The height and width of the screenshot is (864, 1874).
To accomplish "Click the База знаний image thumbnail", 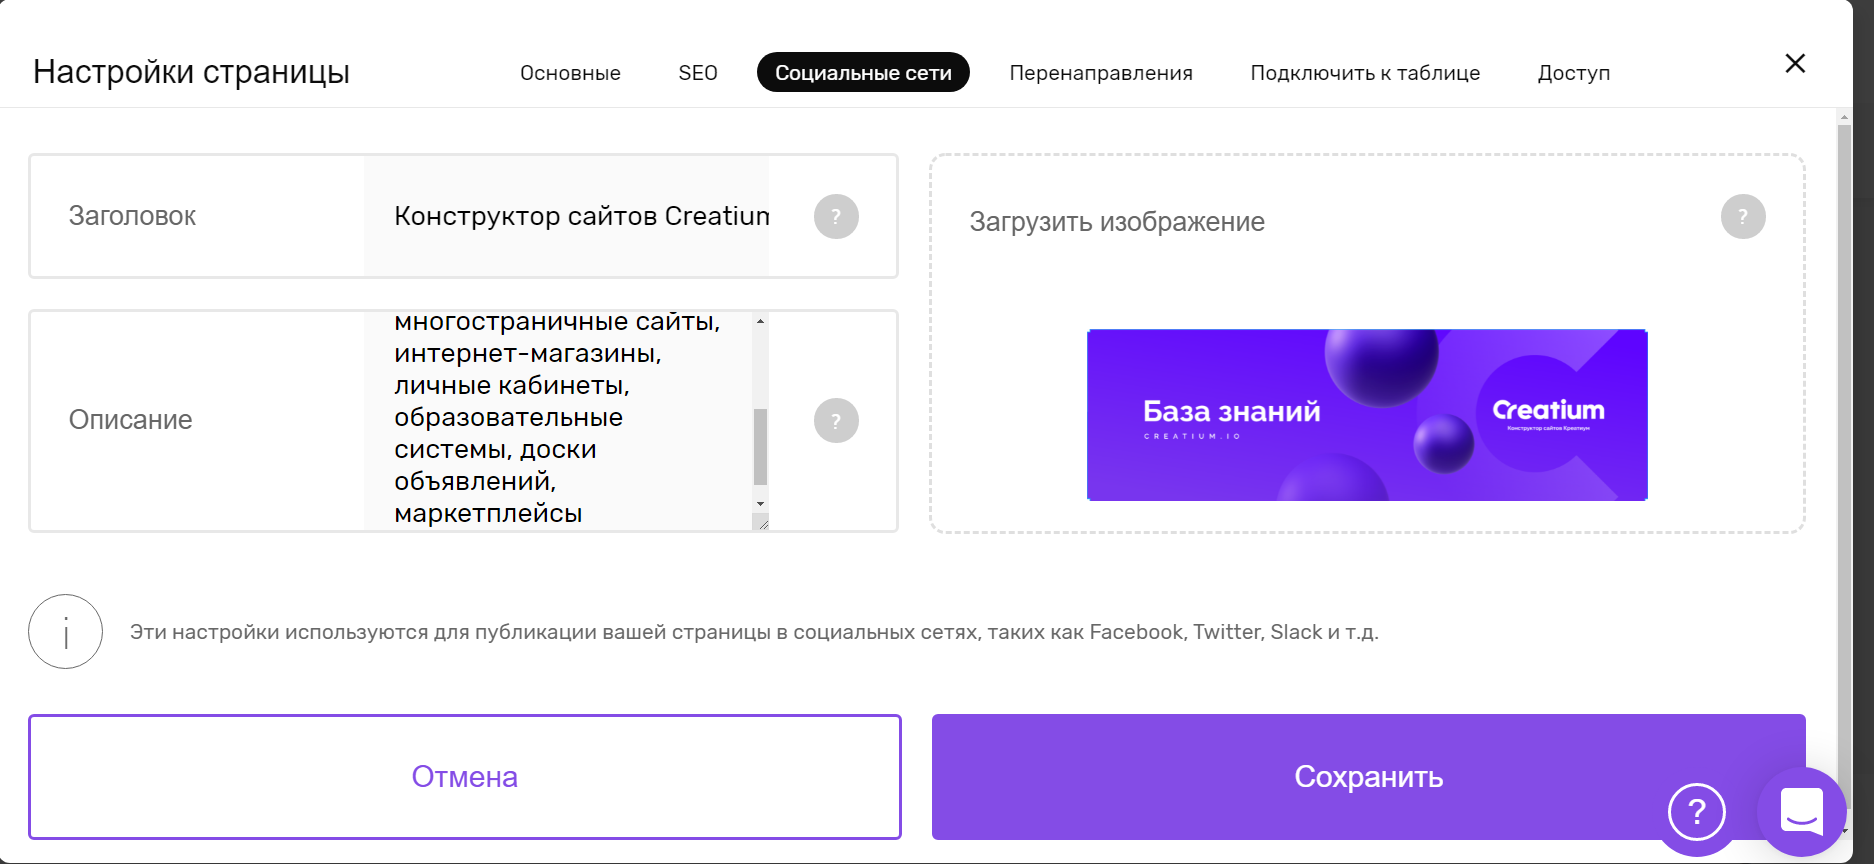I will tap(1367, 415).
